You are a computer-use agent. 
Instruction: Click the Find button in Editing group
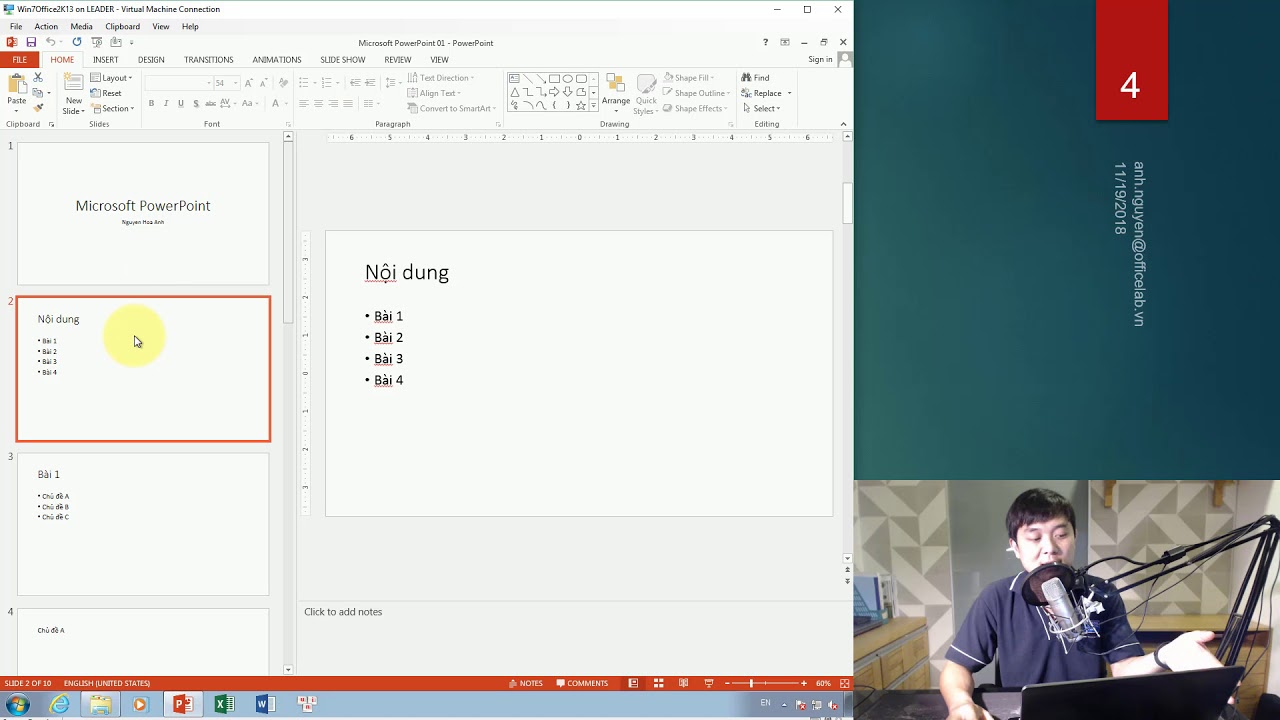pos(755,77)
